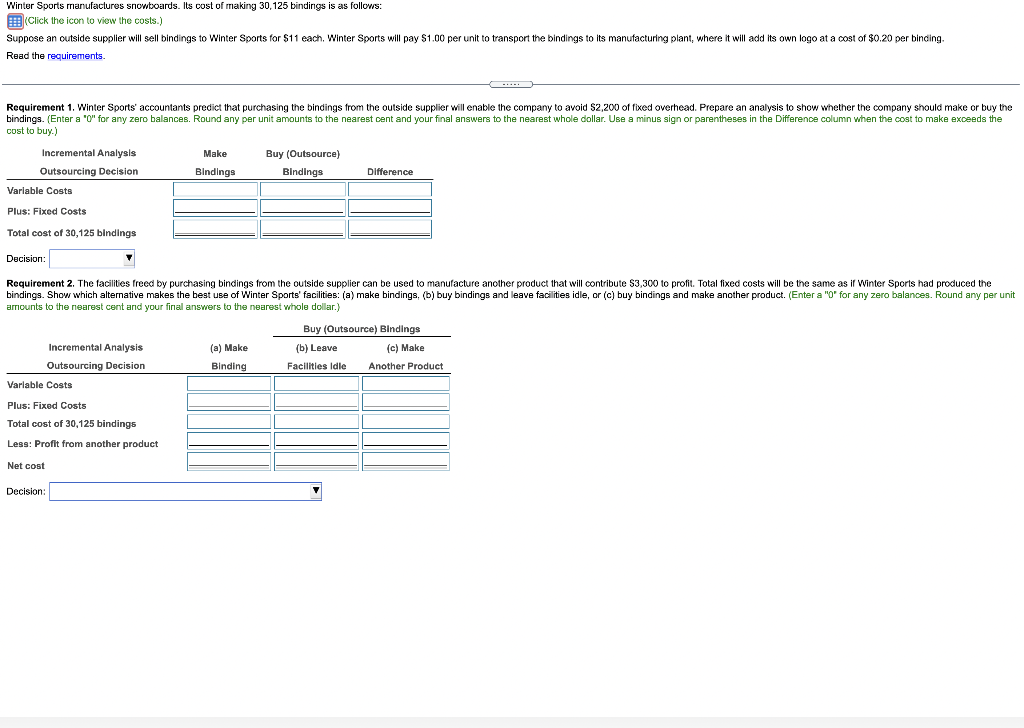Select Variable Costs Make Bindings field, Requirement 1
Screen dimensions: 1024x728
[216, 189]
